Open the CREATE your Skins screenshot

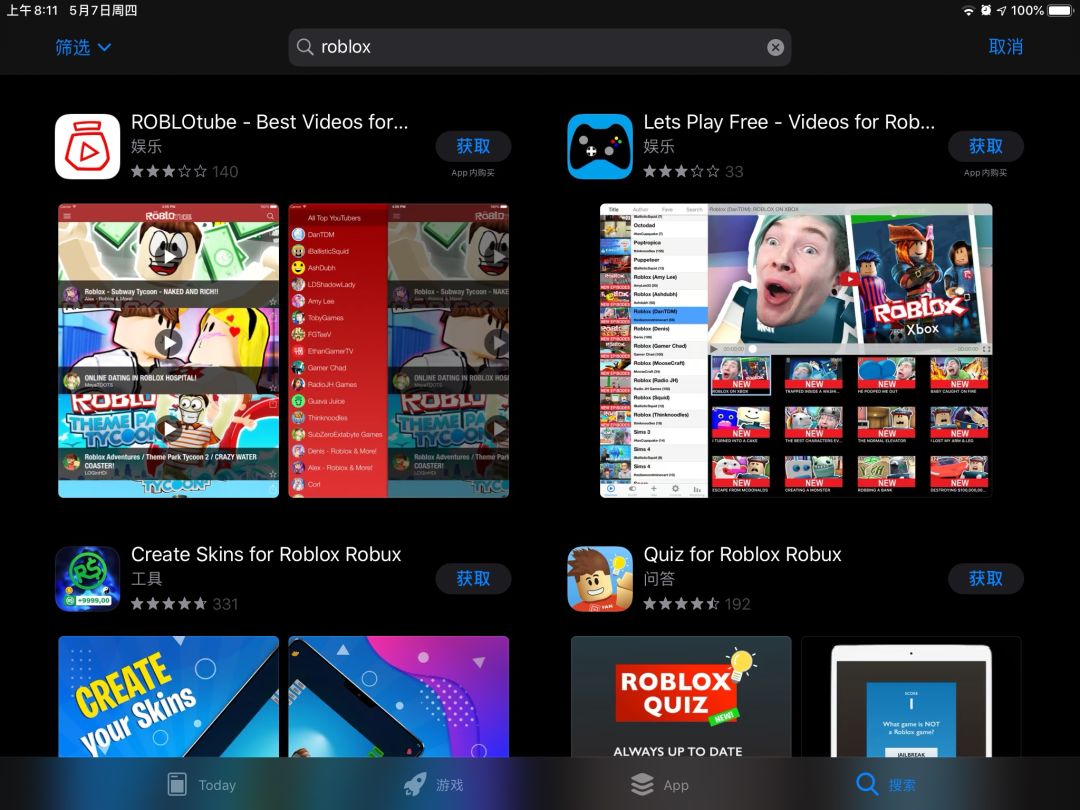(169, 696)
